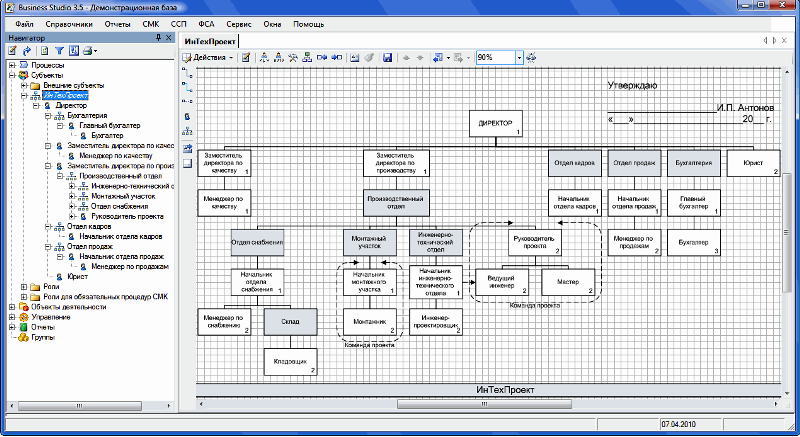Image resolution: width=800 pixels, height=437 pixels.
Task: Open the ФСА menu
Action: coord(206,24)
